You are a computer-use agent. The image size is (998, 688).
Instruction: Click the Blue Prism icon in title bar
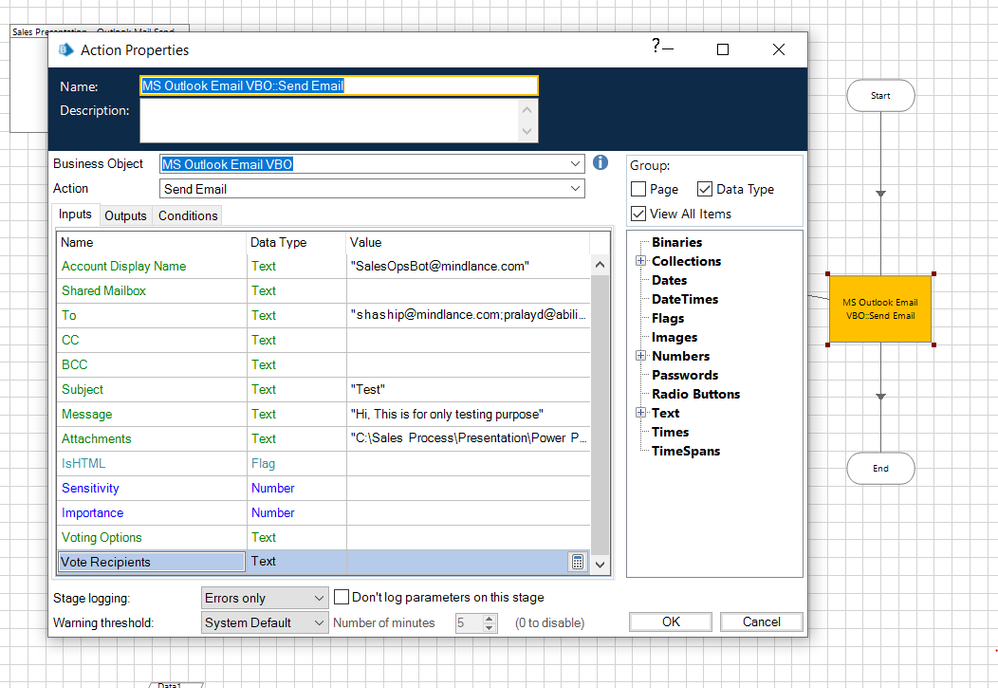coord(66,50)
